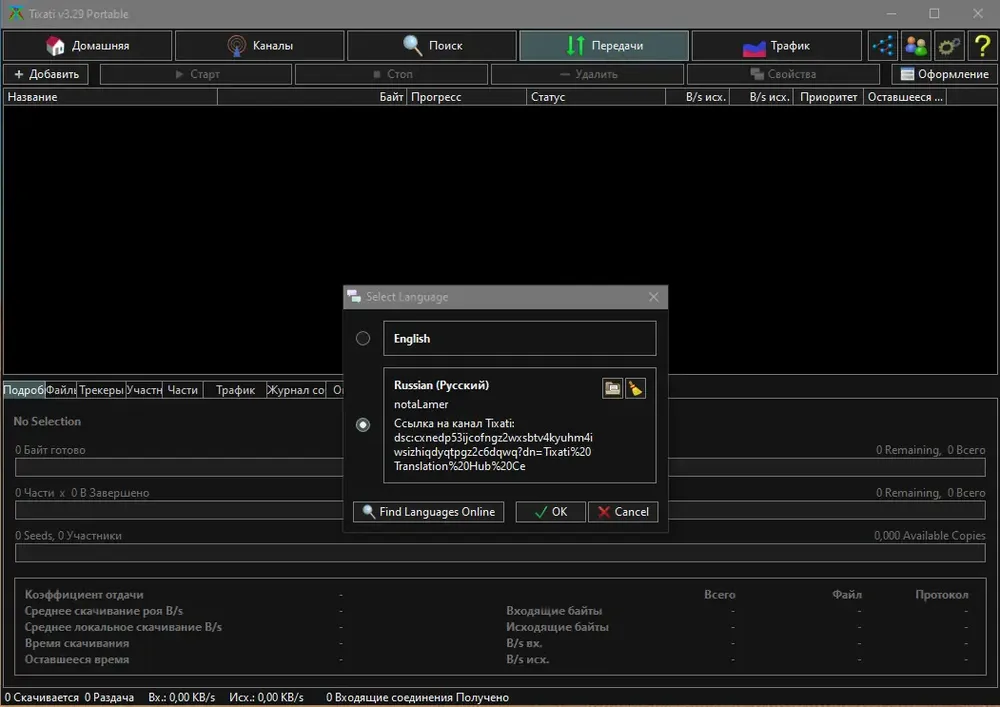Click the broom icon in Russian entry
Viewport: 1000px width, 707px height.
point(635,388)
